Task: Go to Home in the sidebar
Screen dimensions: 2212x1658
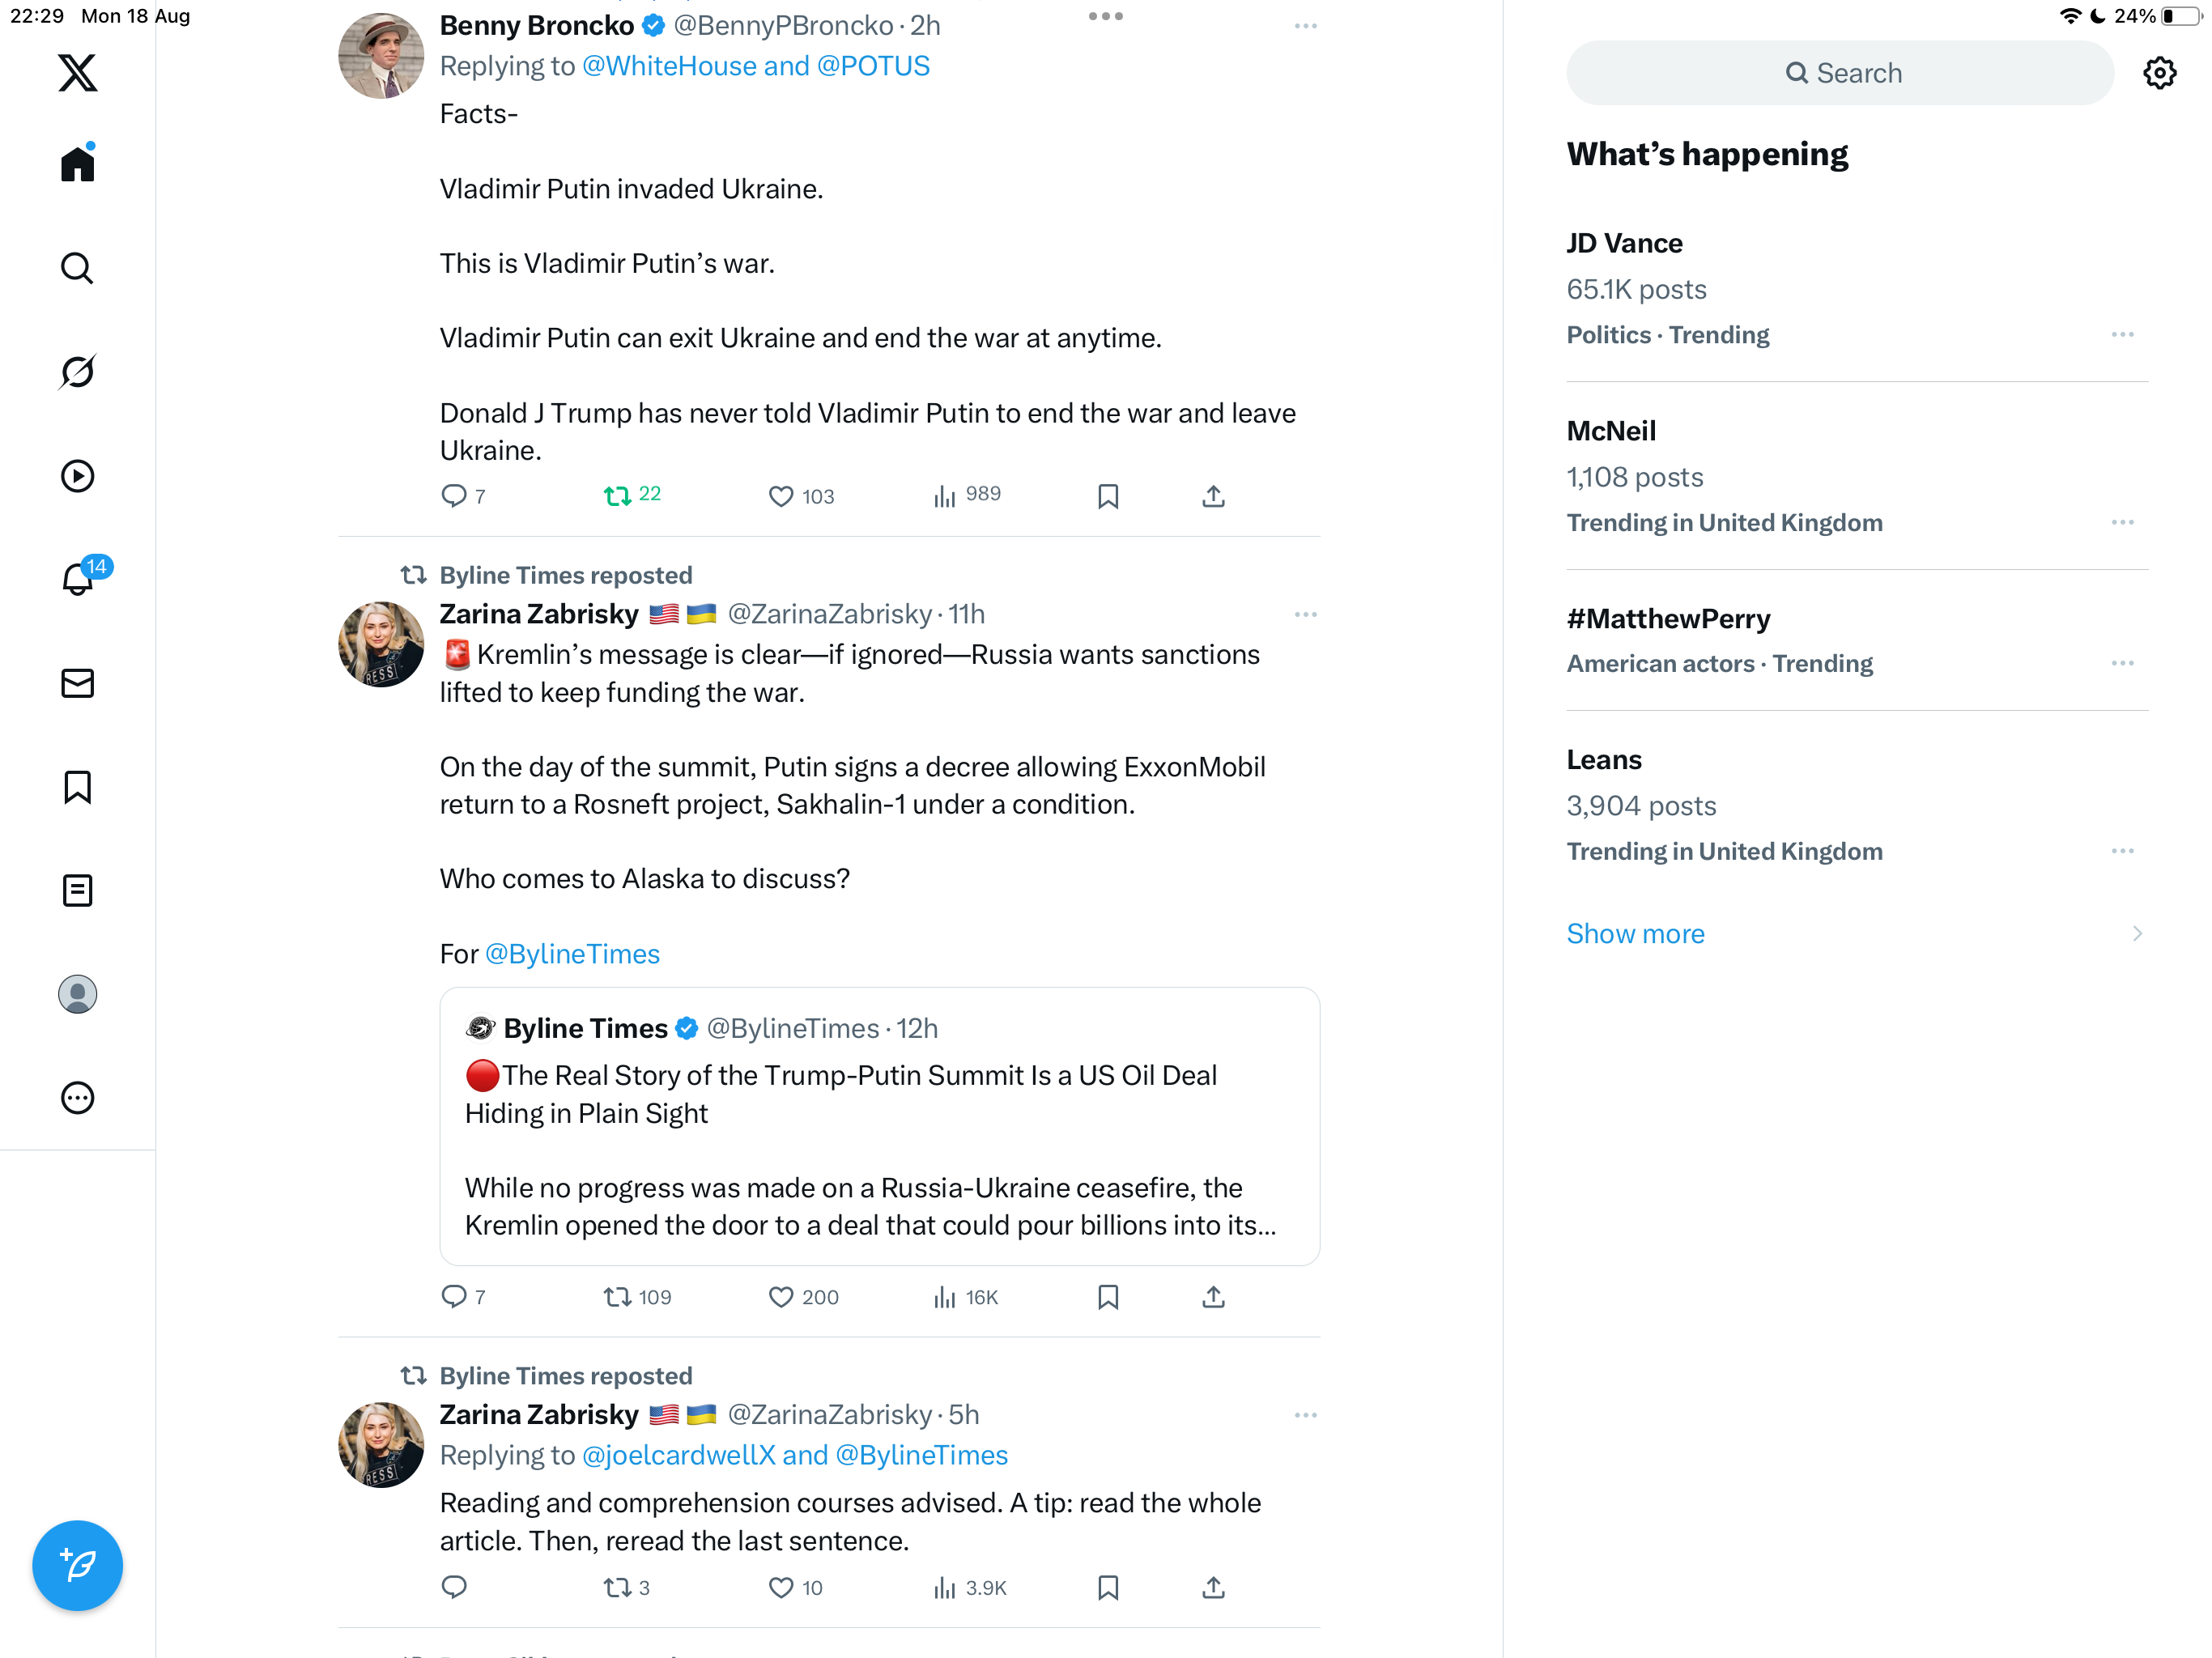Action: (x=77, y=164)
